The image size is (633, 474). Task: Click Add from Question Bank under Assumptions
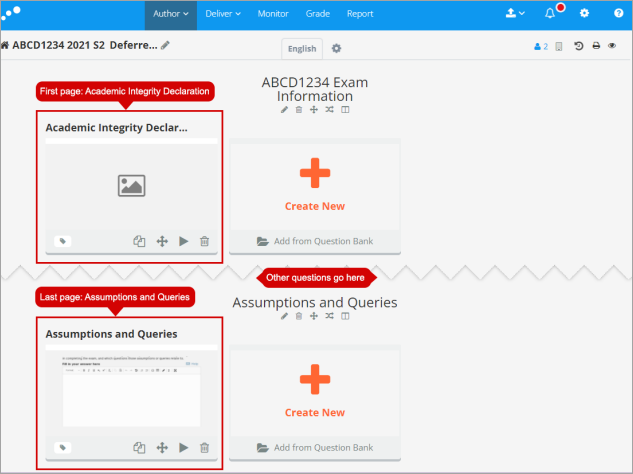coord(315,448)
